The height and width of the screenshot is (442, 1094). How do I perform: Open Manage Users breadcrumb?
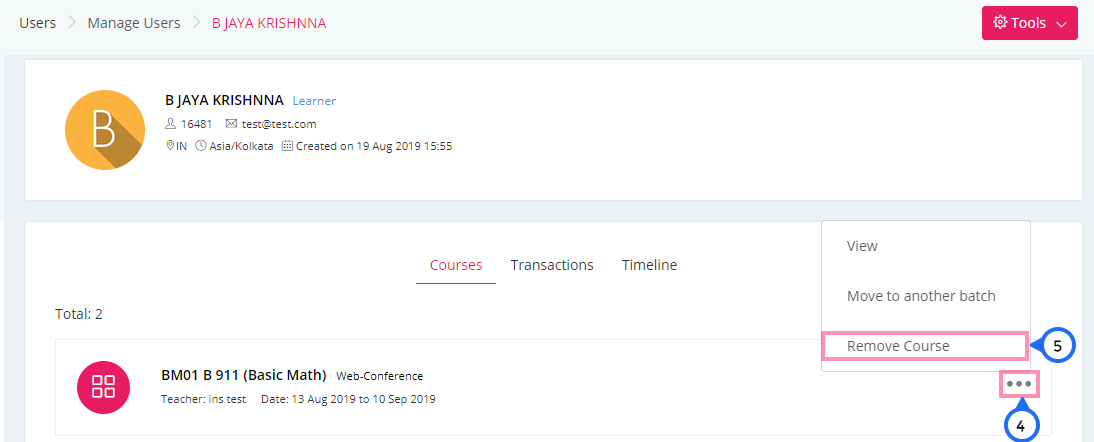point(134,23)
